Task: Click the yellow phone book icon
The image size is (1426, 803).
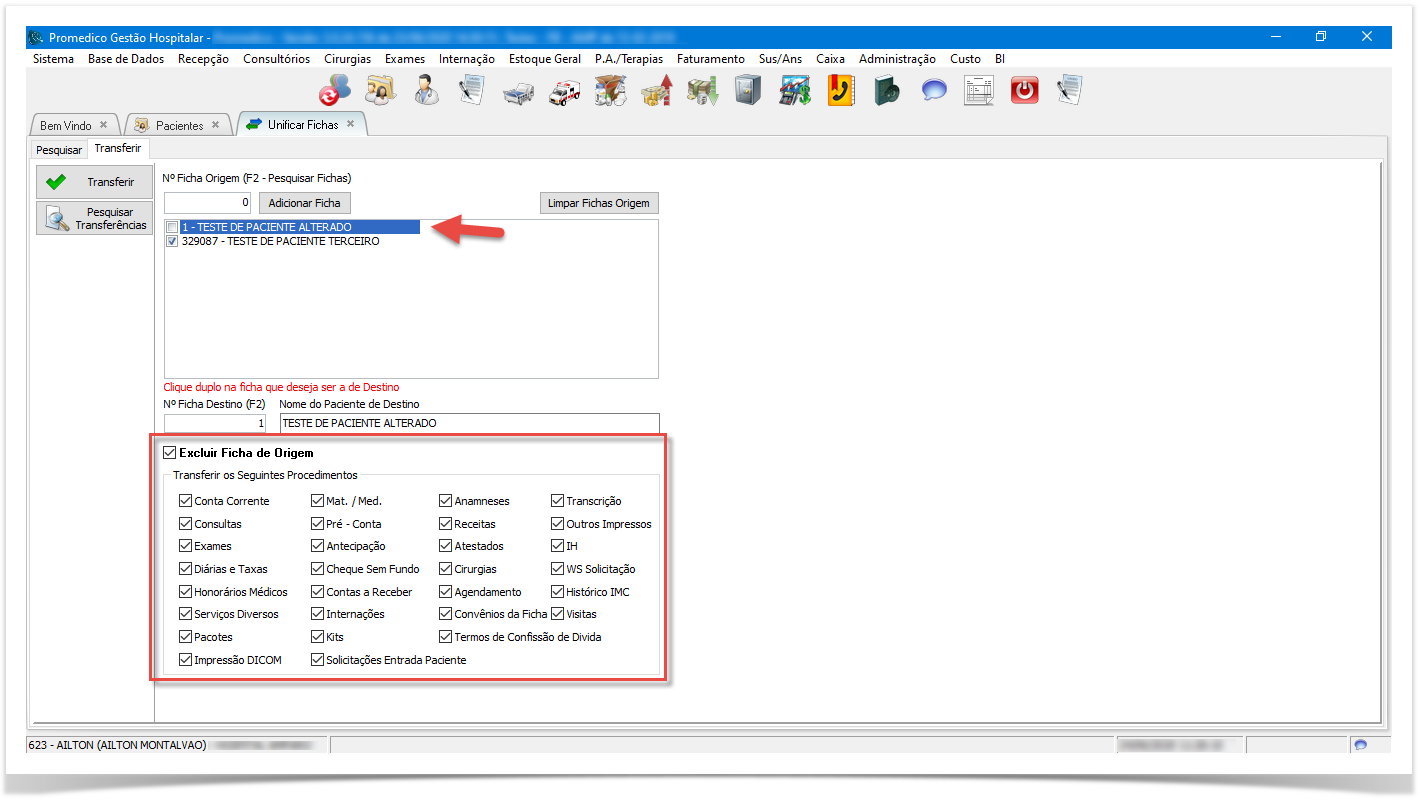Action: point(839,91)
